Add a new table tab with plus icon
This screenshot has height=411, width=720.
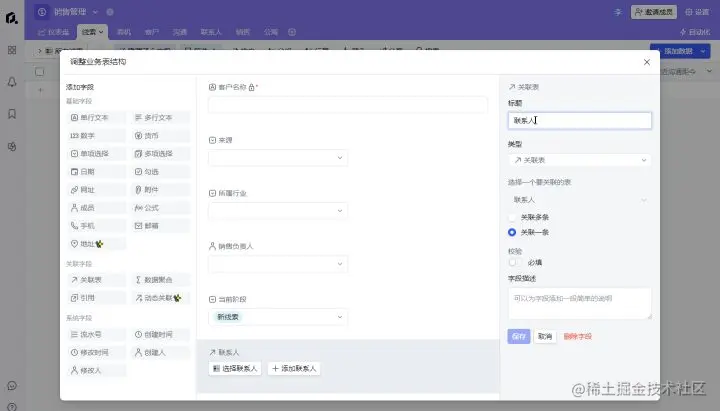click(292, 32)
